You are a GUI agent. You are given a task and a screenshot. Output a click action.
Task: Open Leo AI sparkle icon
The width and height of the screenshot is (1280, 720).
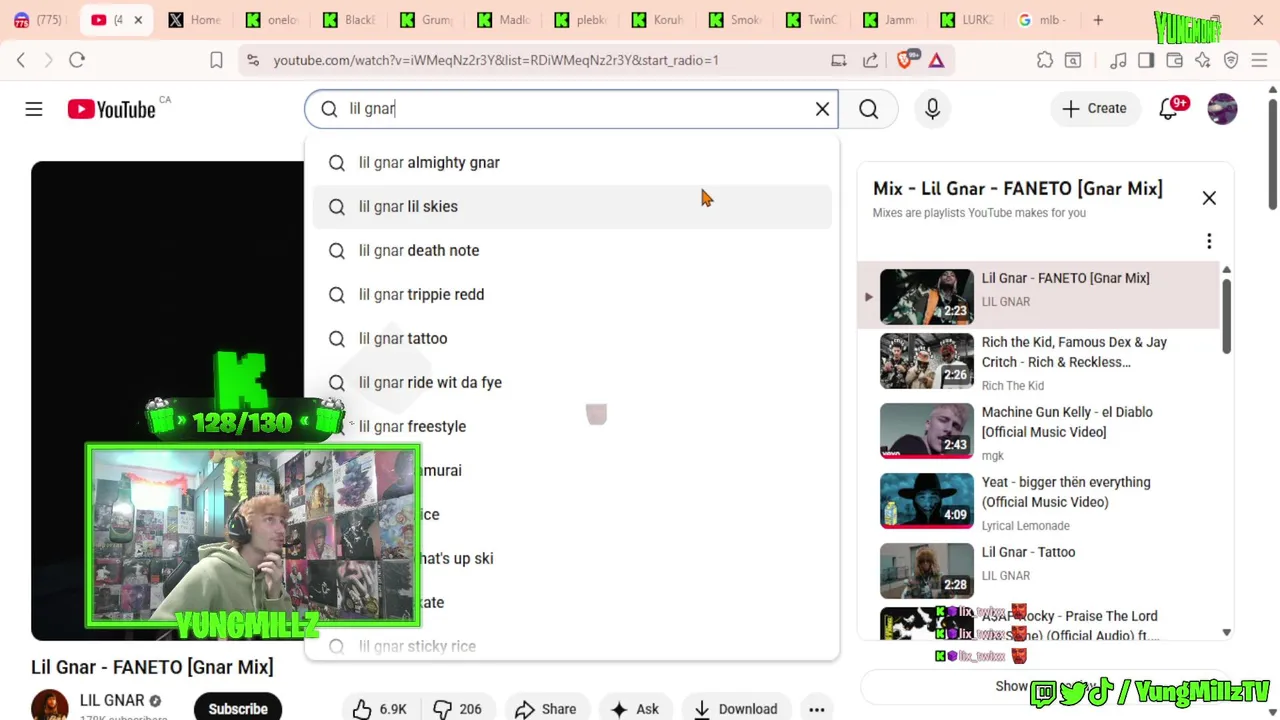[x=1203, y=60]
